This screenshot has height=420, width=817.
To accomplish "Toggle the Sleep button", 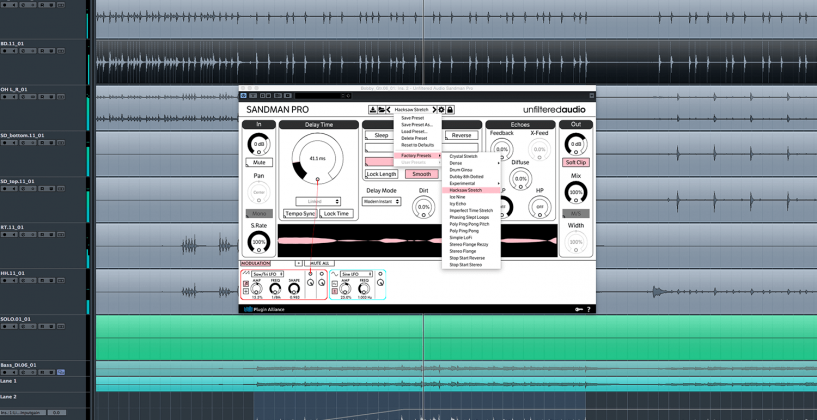I will [x=381, y=135].
